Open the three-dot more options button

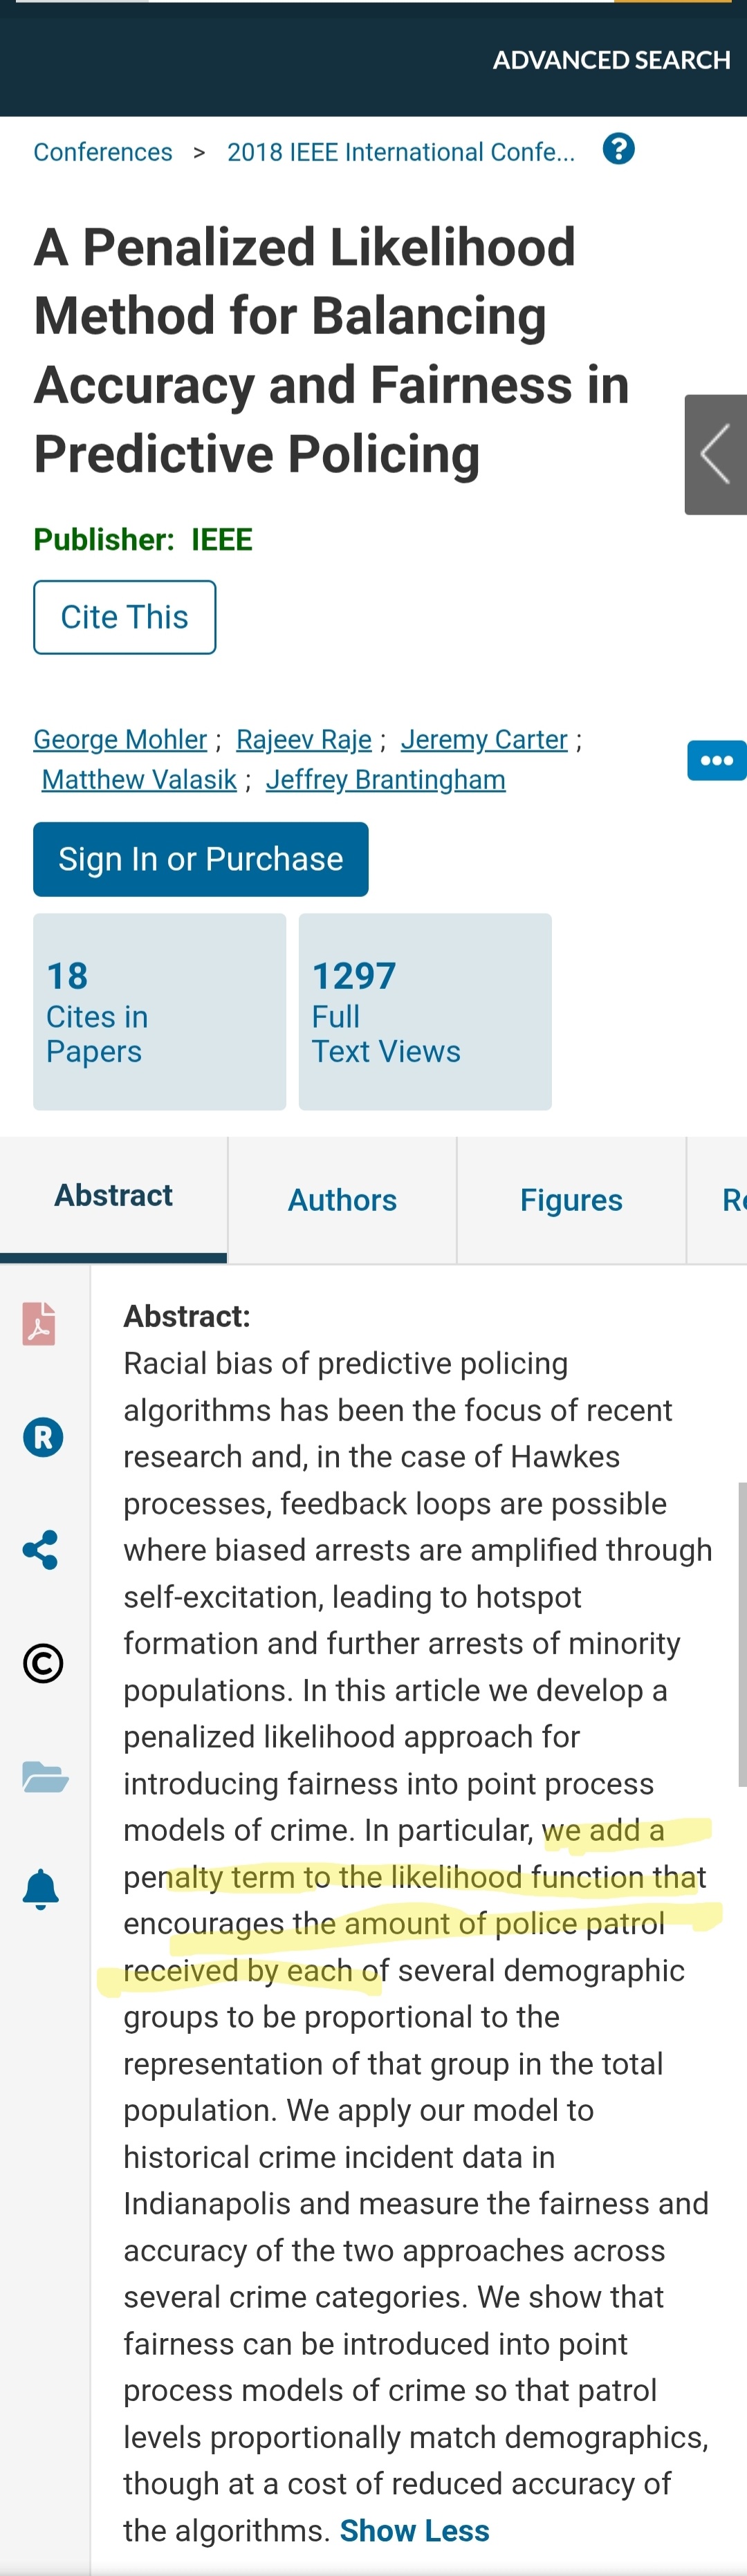point(716,760)
